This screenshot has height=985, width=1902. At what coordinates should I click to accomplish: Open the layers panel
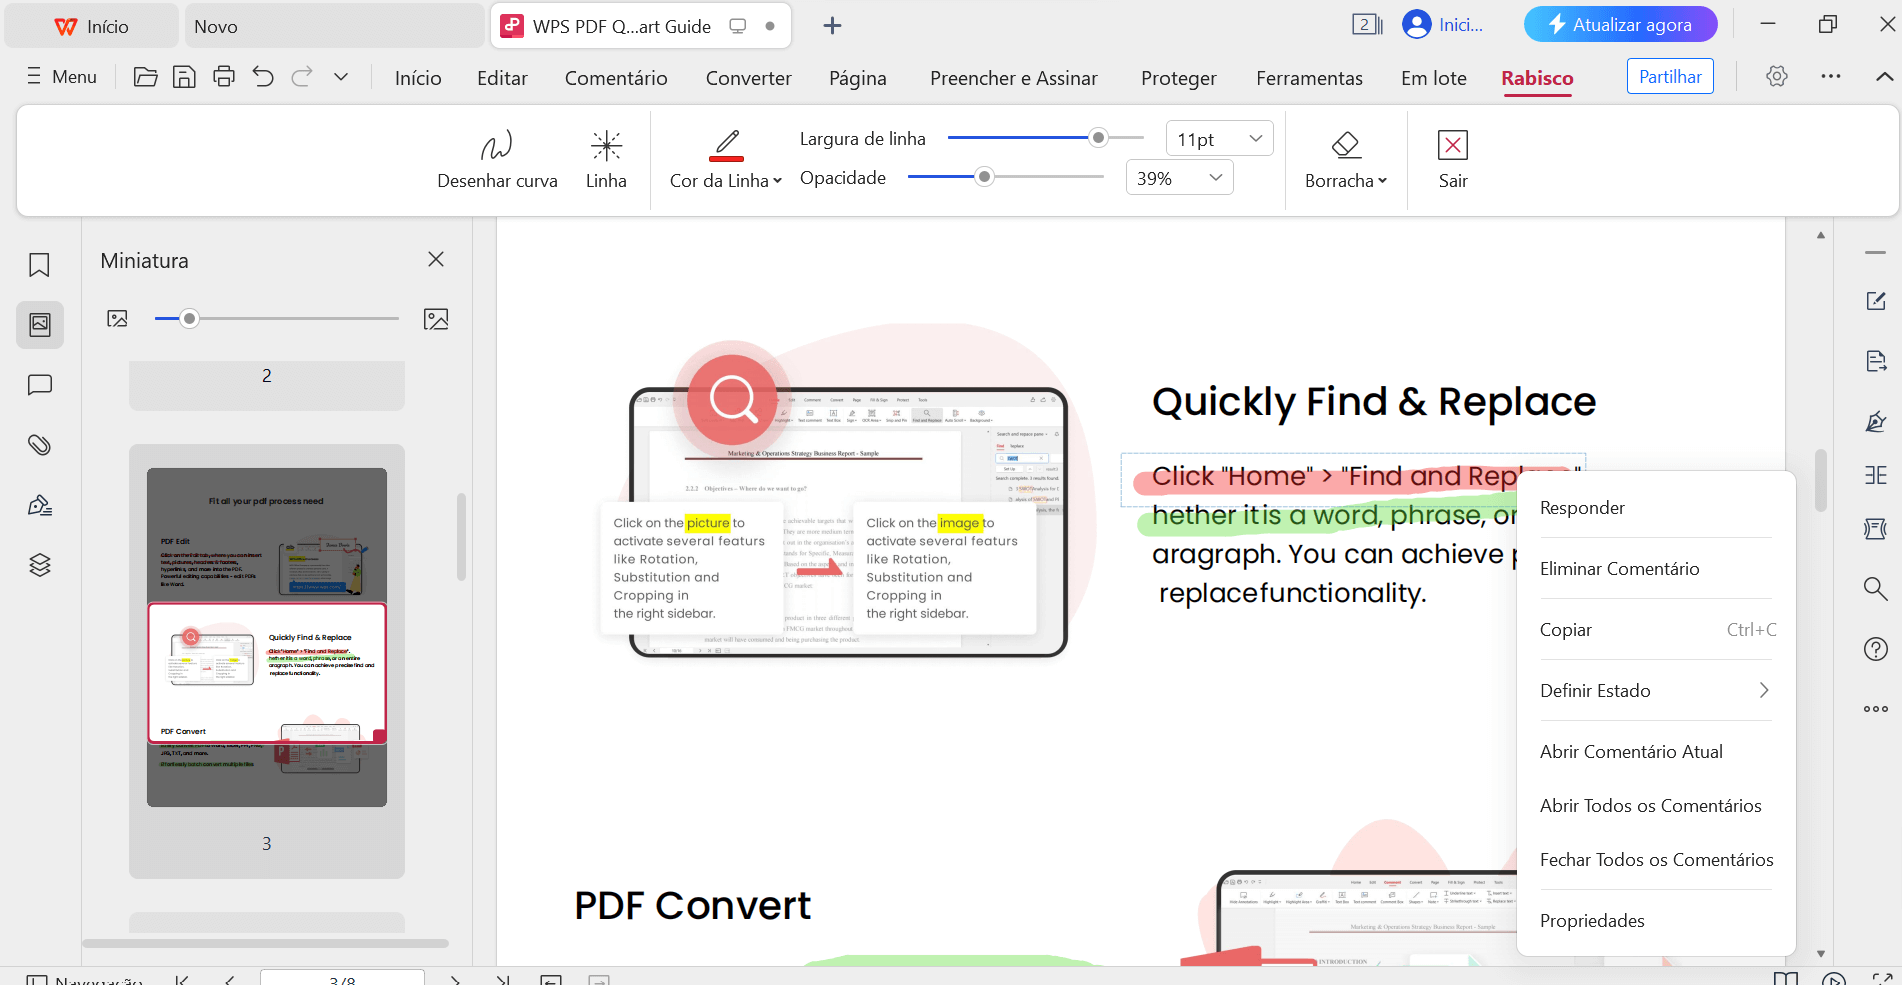click(x=39, y=564)
